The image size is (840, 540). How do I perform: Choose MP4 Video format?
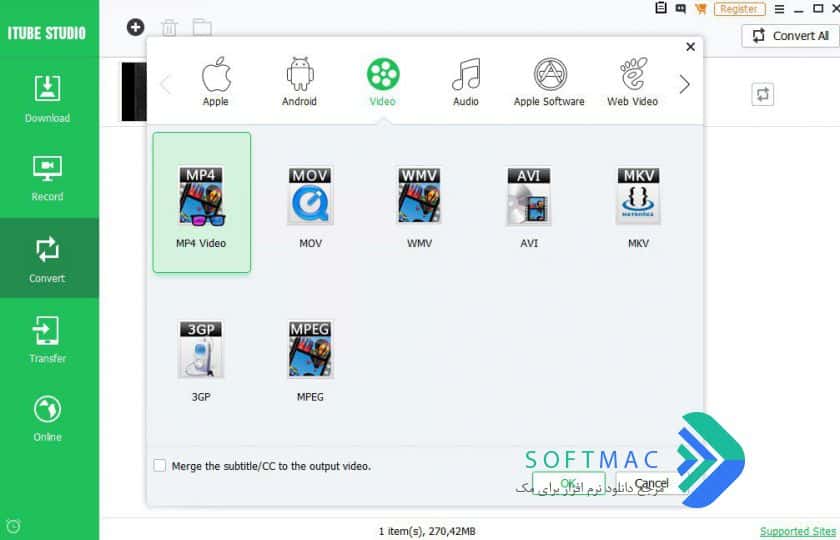click(x=201, y=202)
